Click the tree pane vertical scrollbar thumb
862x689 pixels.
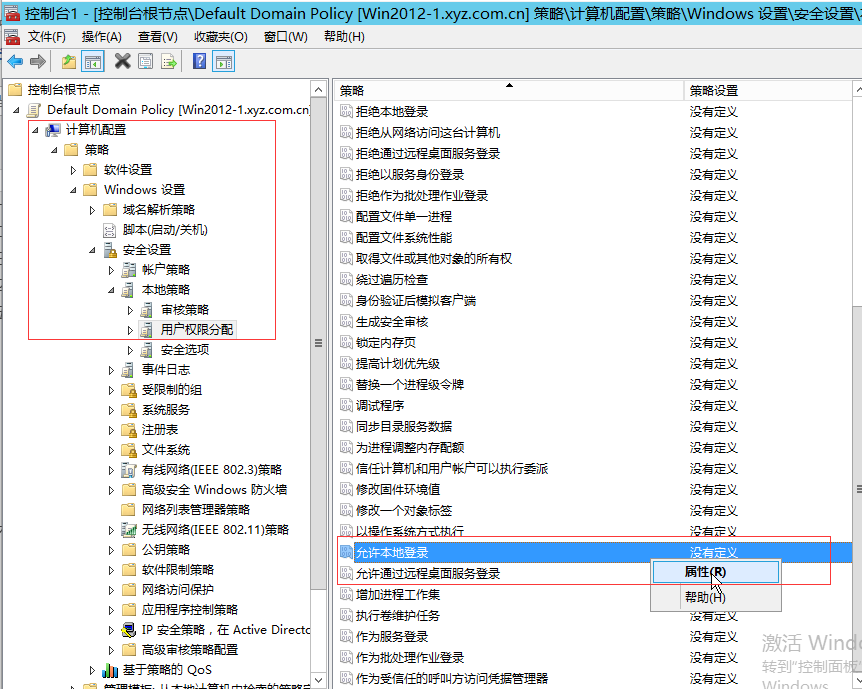click(x=318, y=343)
